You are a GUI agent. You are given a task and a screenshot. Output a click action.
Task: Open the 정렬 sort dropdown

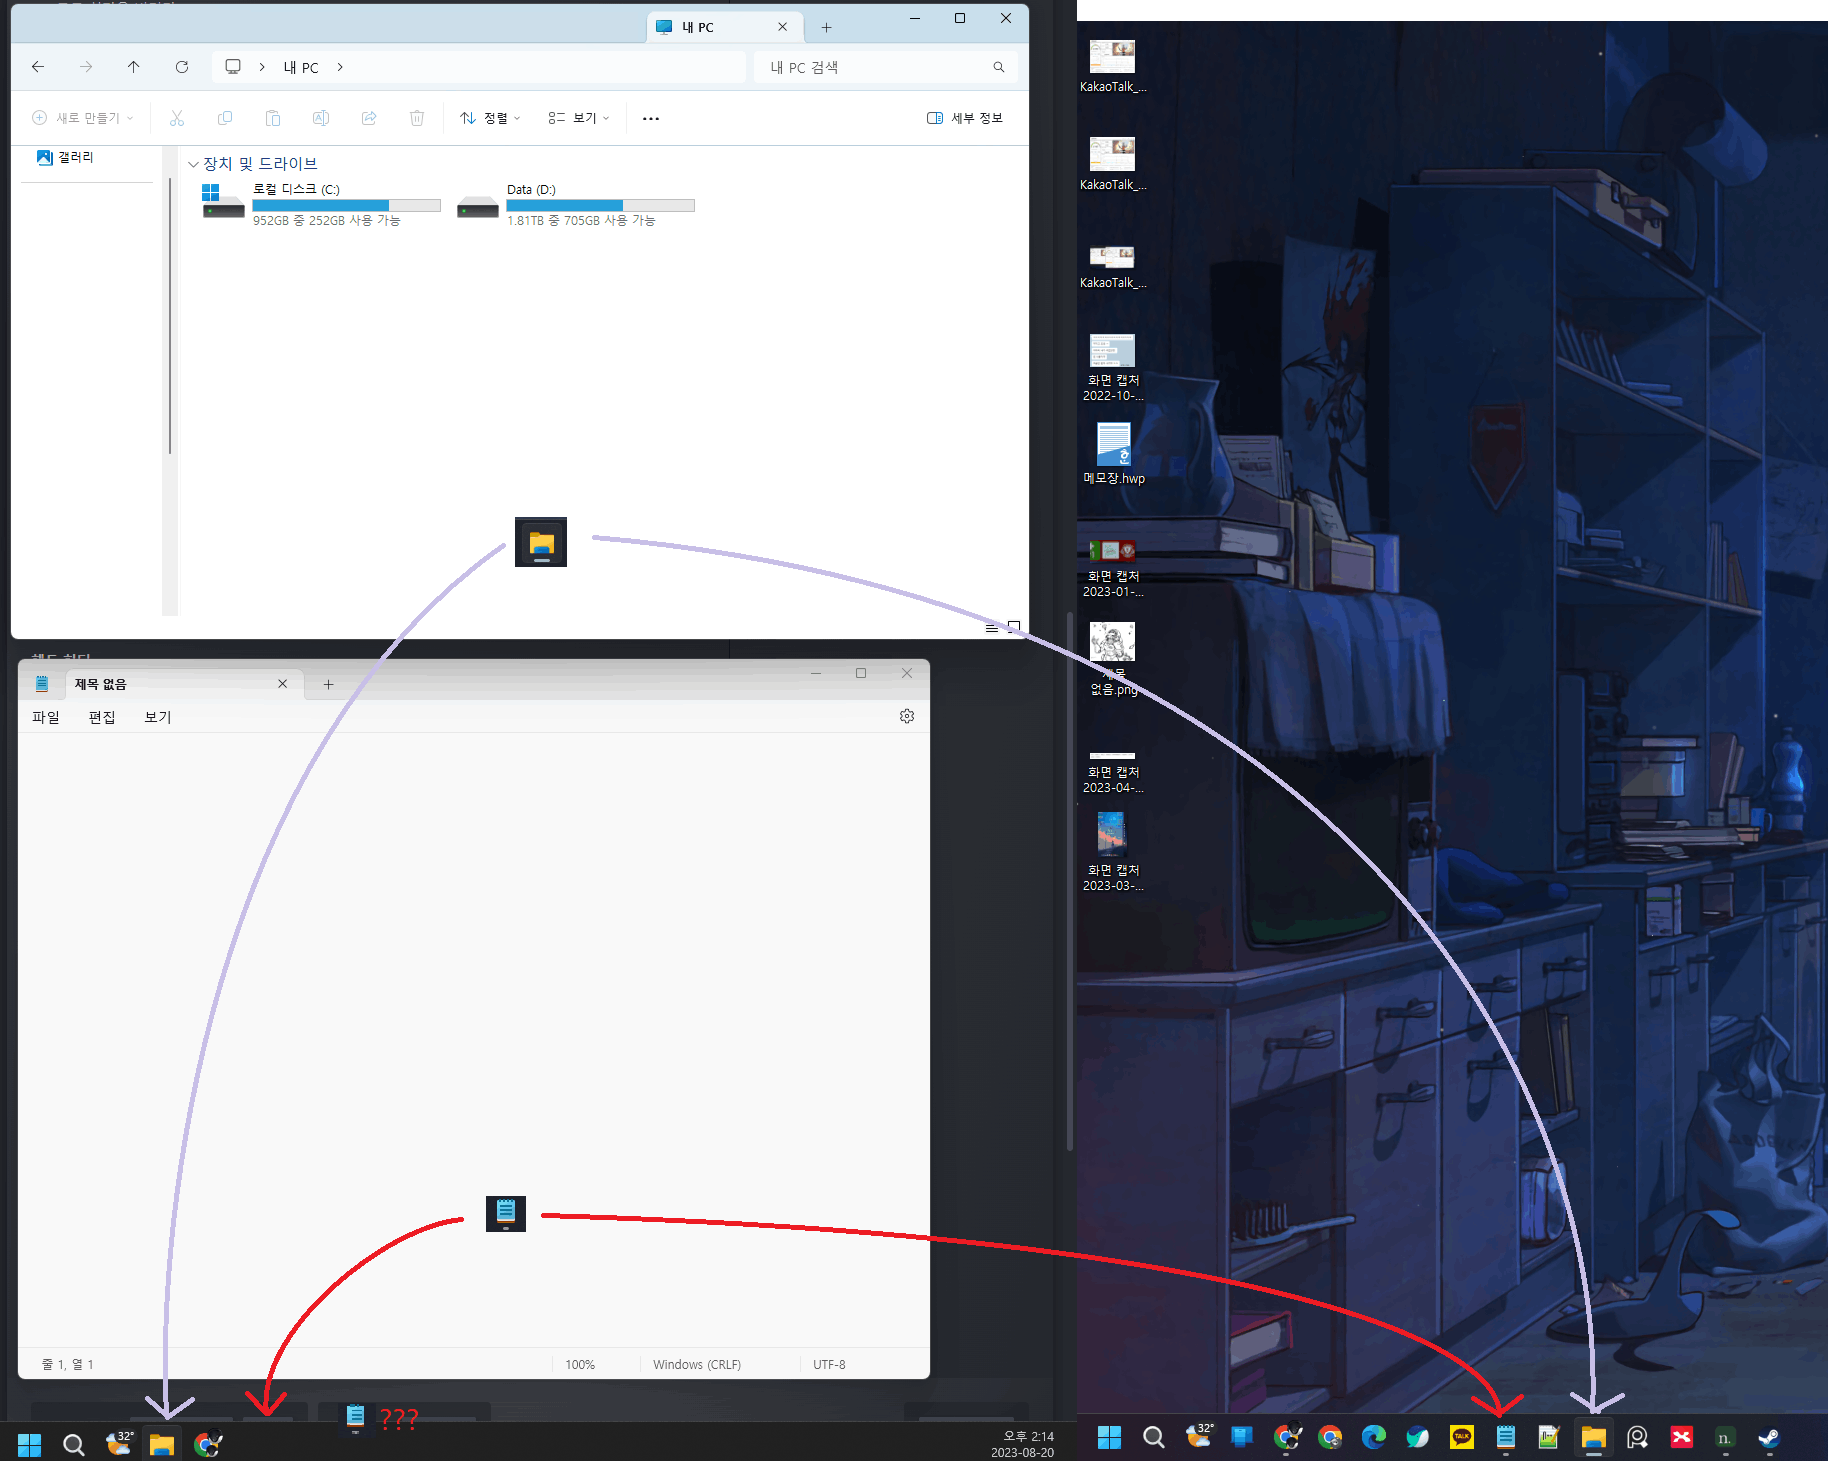490,118
